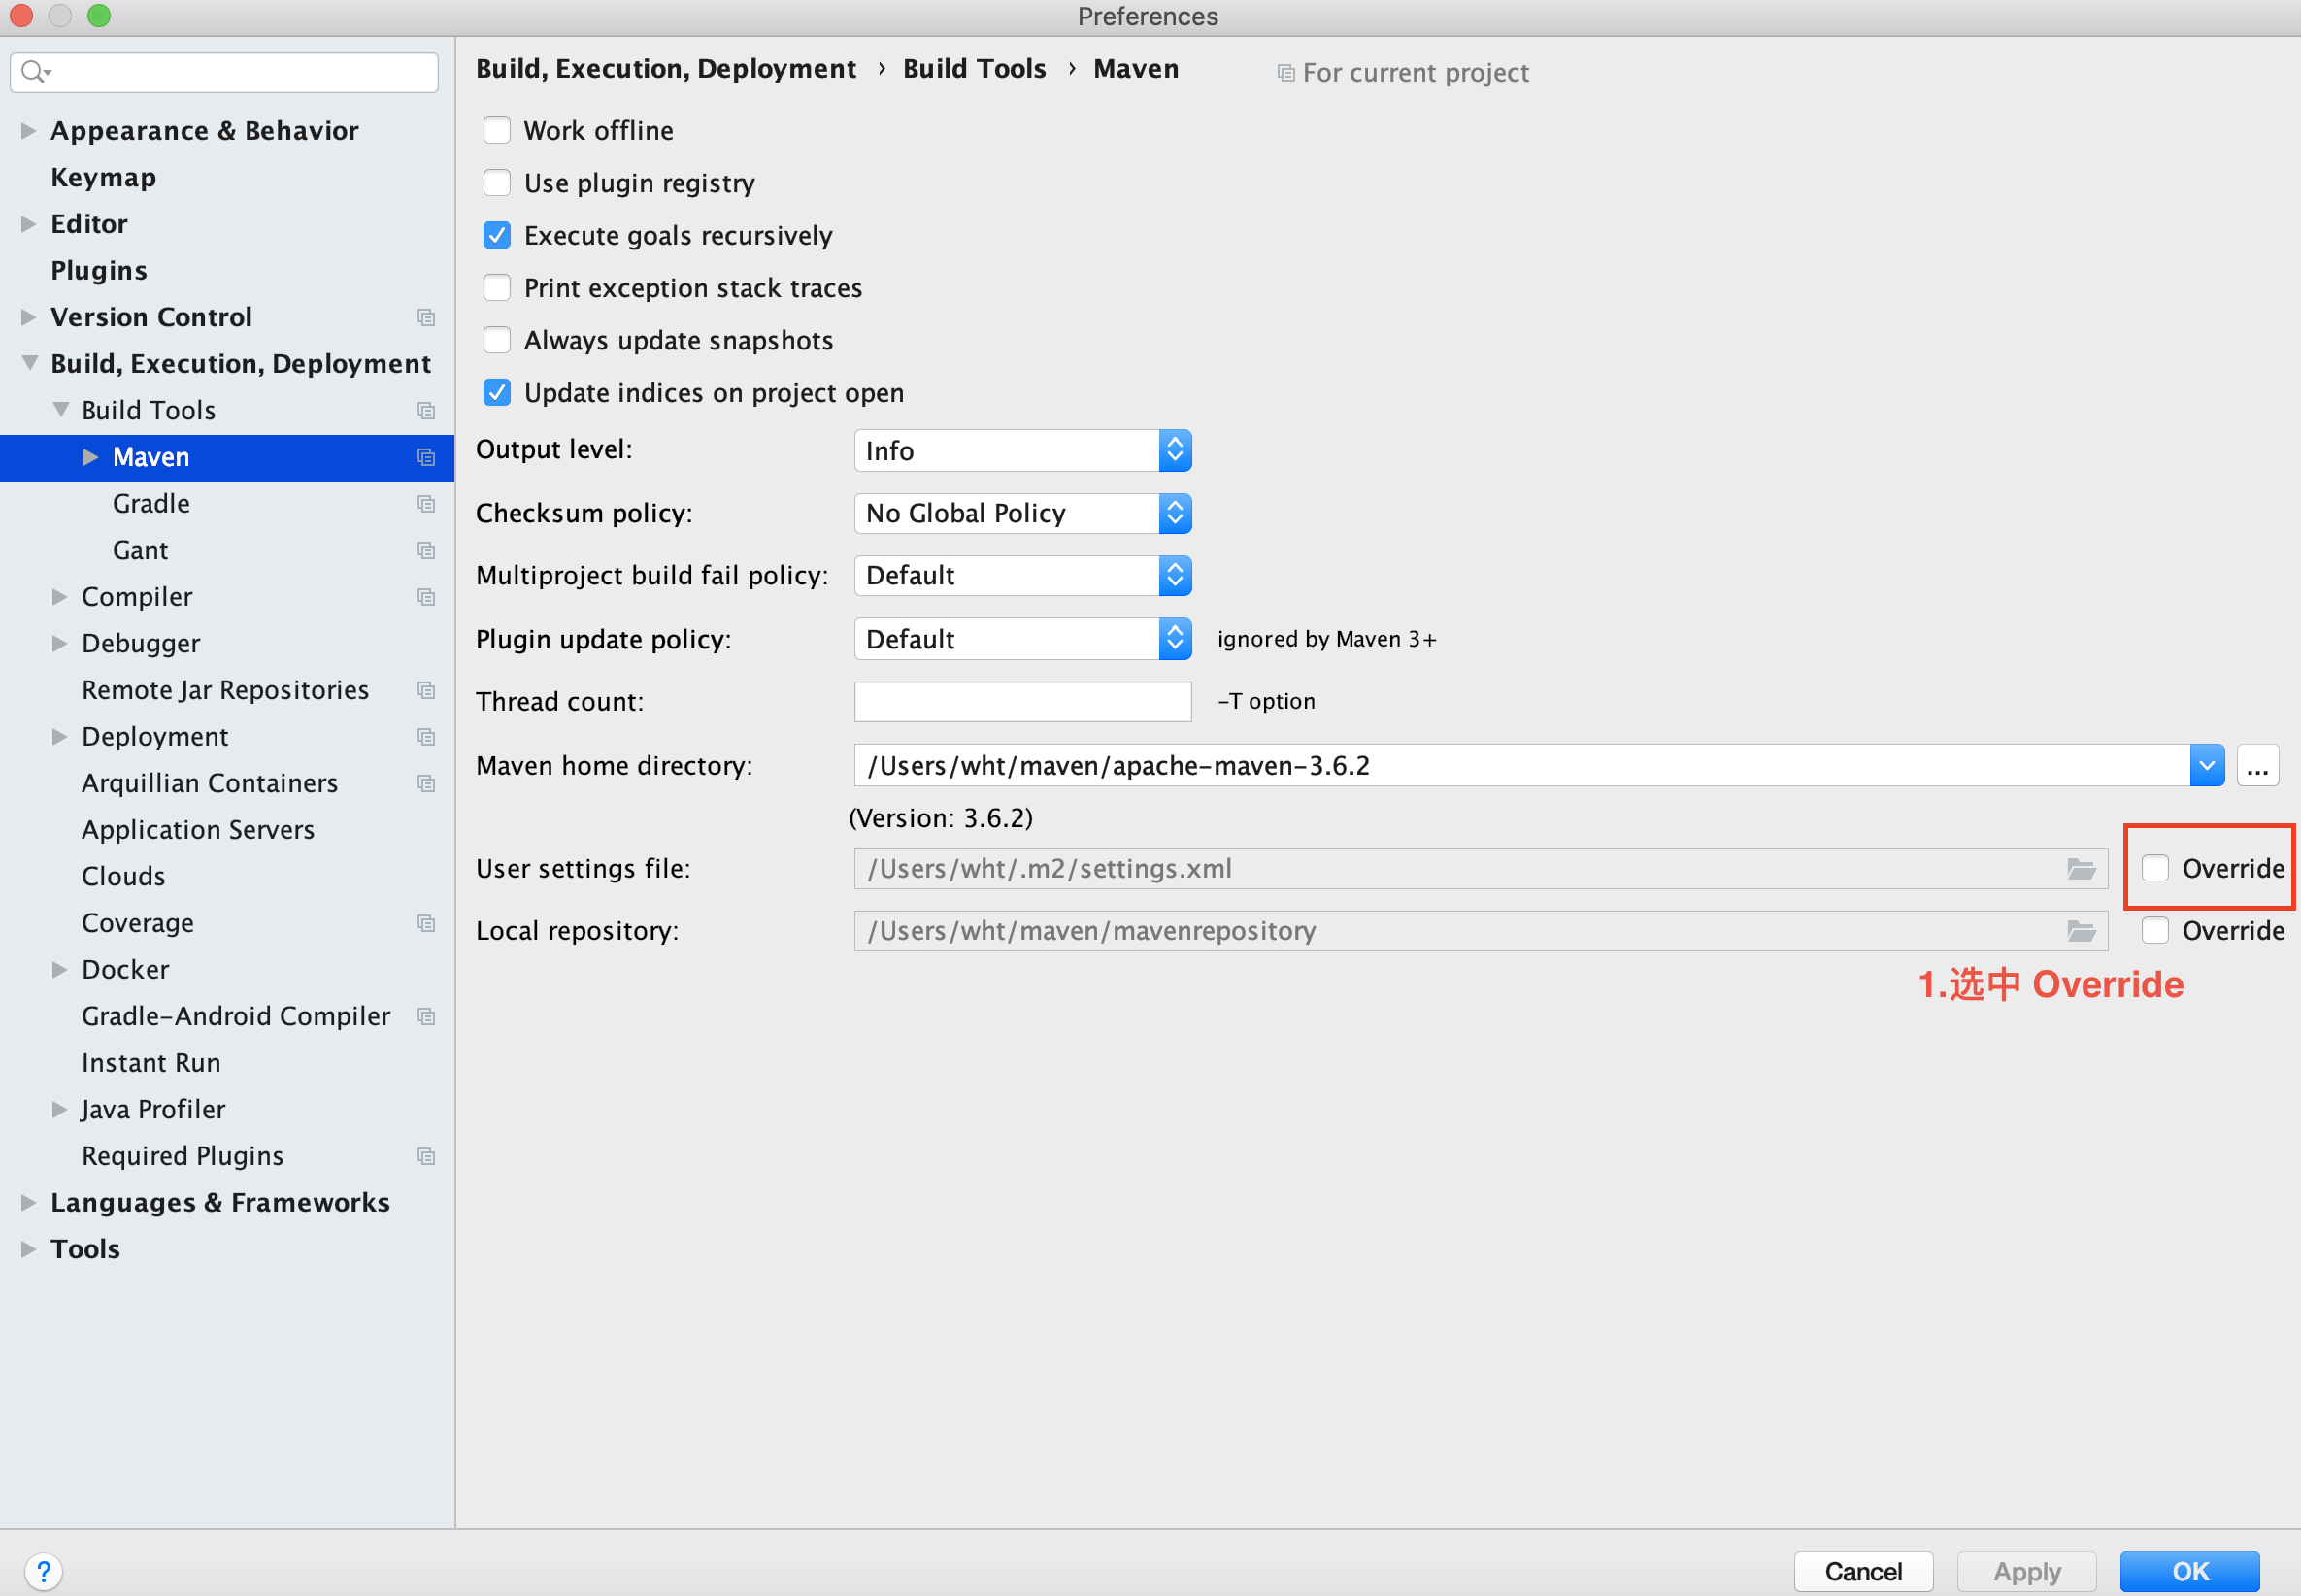This screenshot has height=1596, width=2301.
Task: Click project-level icon beside Required Plugins
Action: 426,1156
